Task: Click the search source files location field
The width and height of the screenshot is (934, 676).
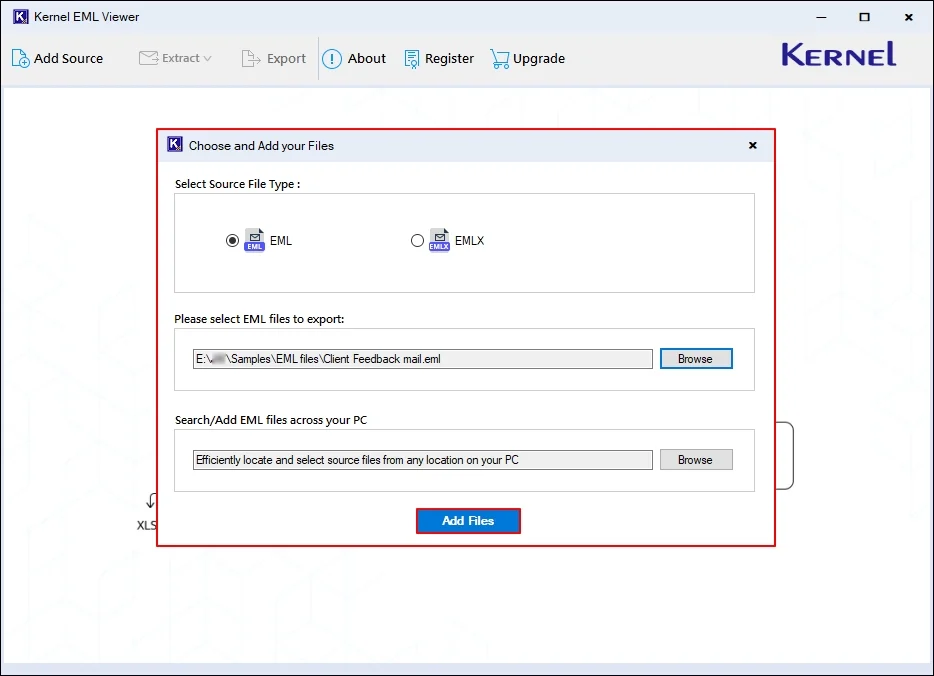Action: [422, 460]
